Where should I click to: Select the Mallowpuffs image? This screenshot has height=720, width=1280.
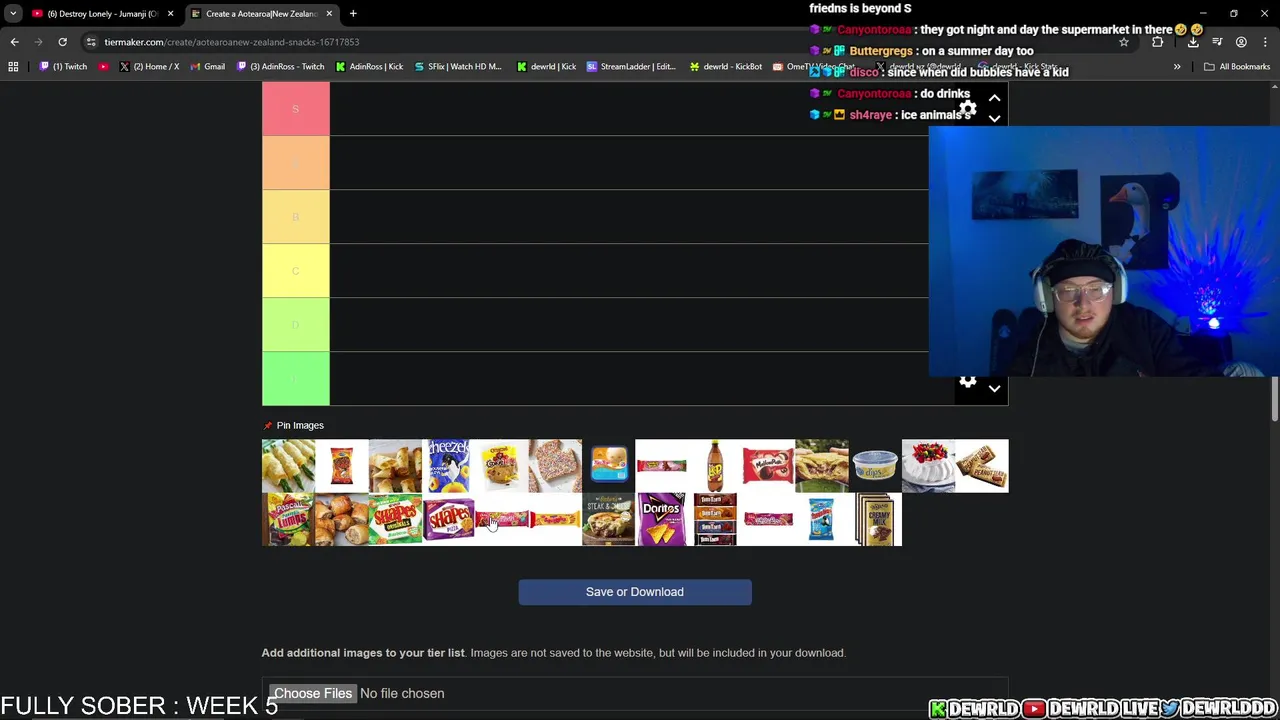click(x=768, y=466)
